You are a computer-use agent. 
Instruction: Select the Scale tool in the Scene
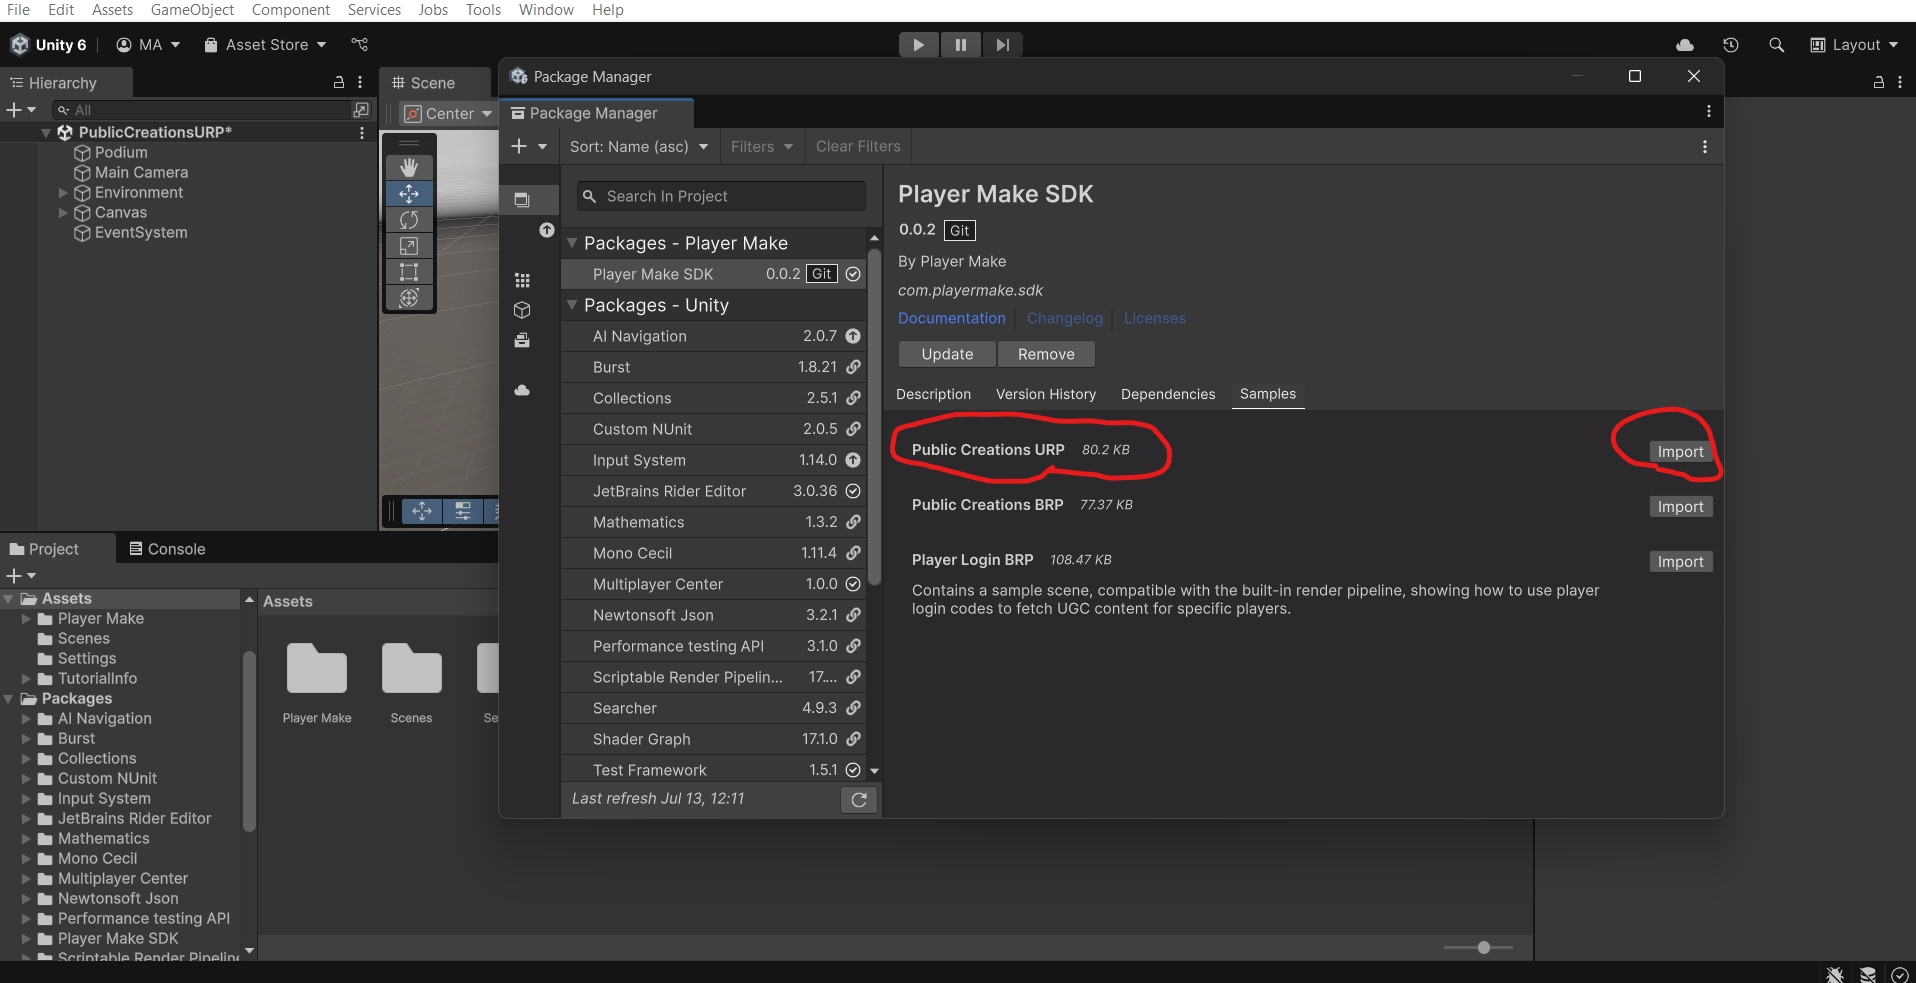pos(409,246)
